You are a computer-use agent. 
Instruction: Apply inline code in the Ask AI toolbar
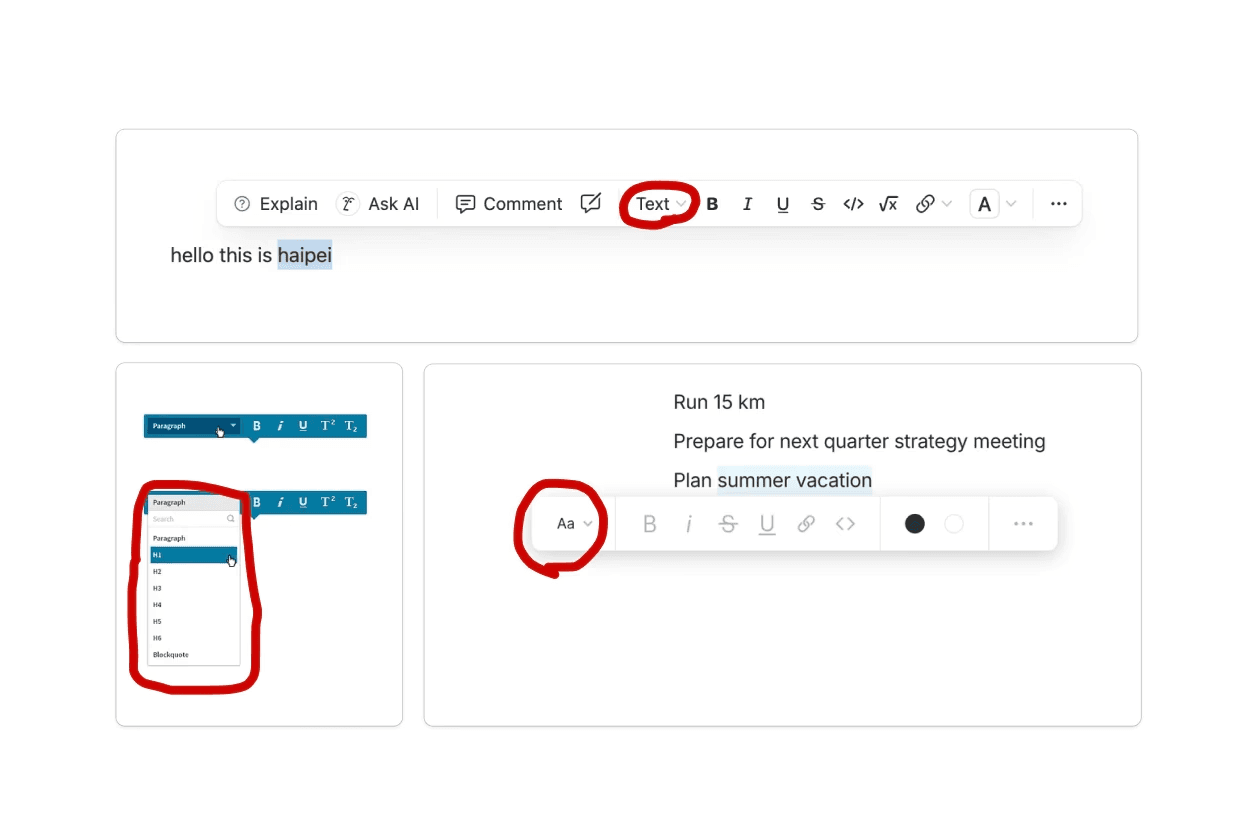coord(853,204)
